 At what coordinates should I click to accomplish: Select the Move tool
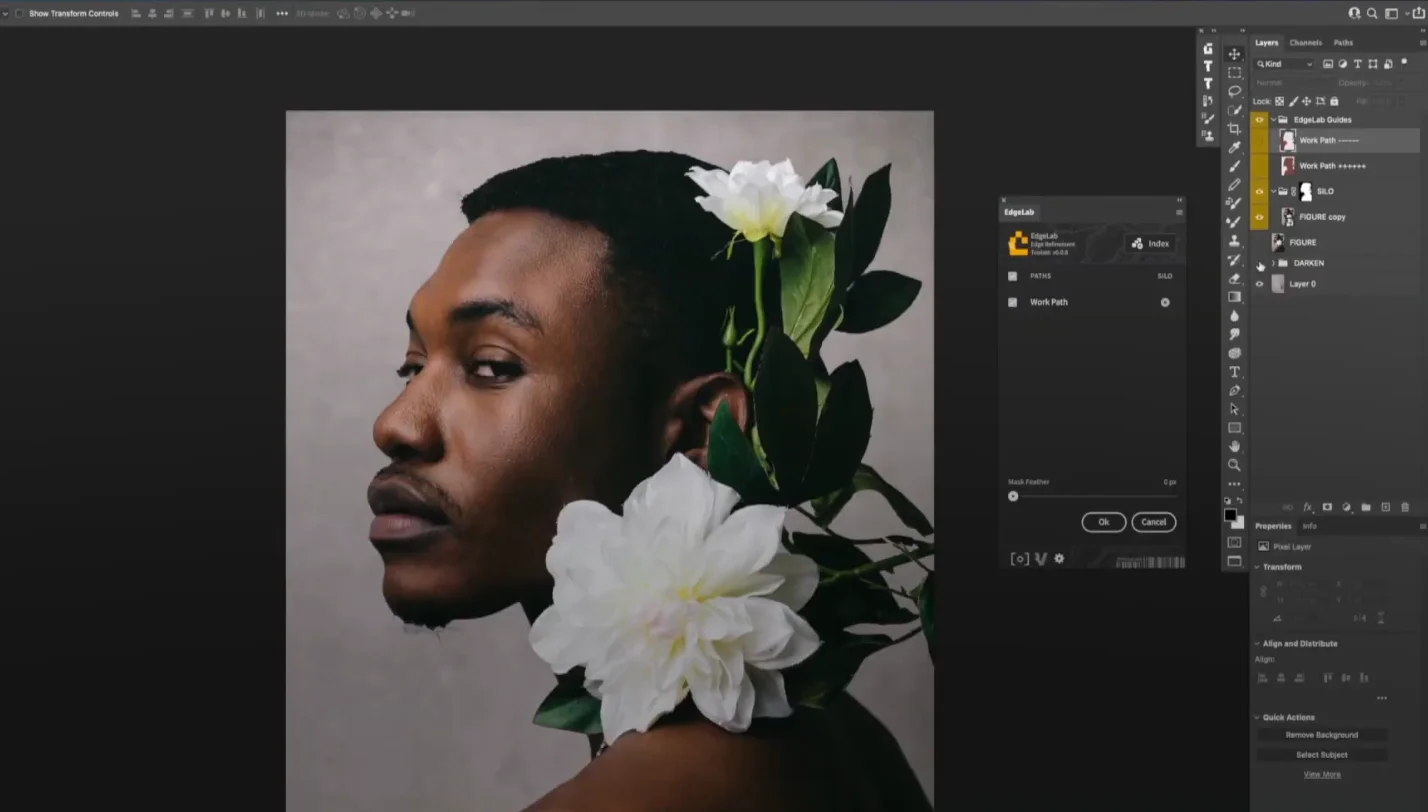pos(1234,54)
